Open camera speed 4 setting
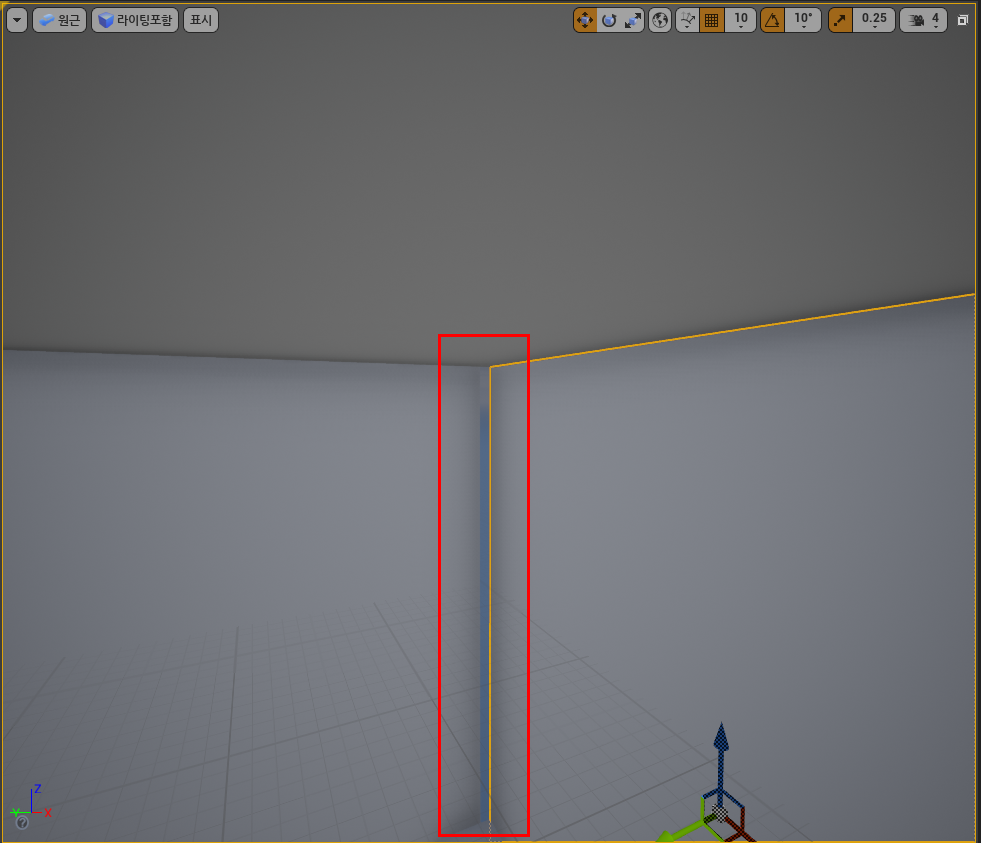This screenshot has height=843, width=981. click(923, 20)
